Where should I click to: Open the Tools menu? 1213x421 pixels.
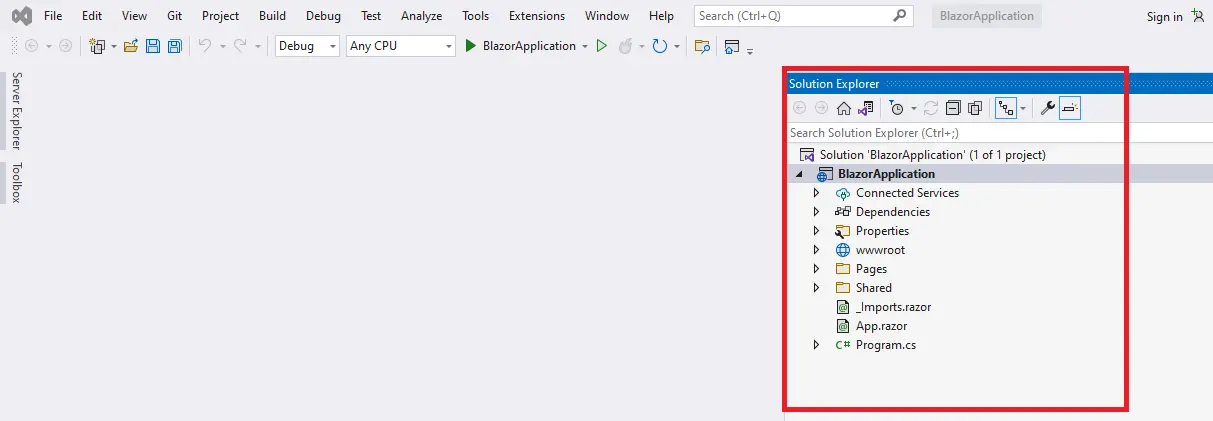pyautogui.click(x=476, y=16)
